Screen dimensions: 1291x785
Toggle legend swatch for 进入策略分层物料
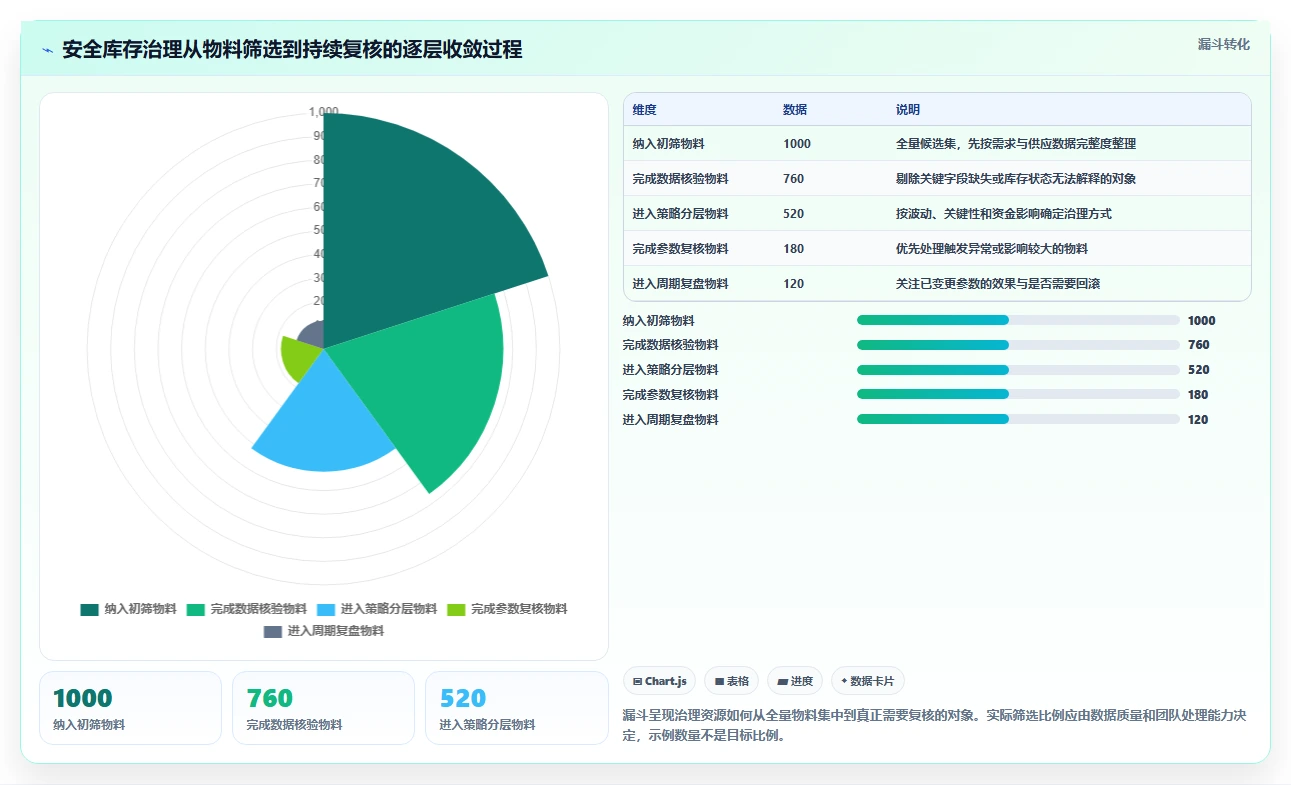point(325,609)
